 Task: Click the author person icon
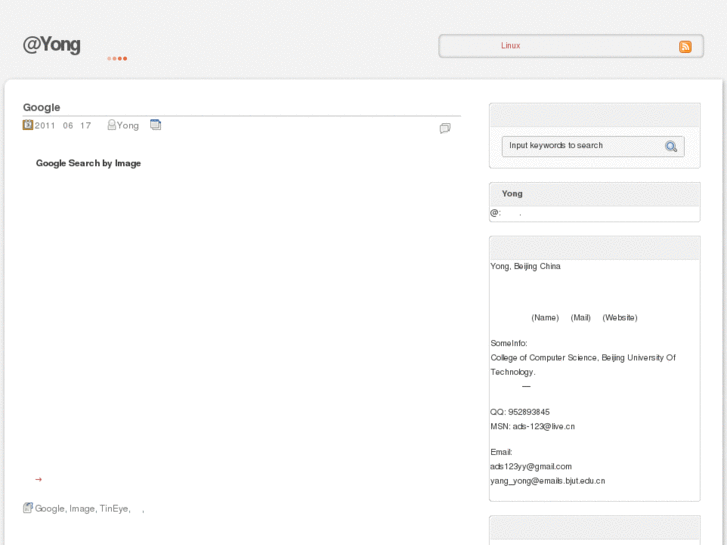pos(112,125)
